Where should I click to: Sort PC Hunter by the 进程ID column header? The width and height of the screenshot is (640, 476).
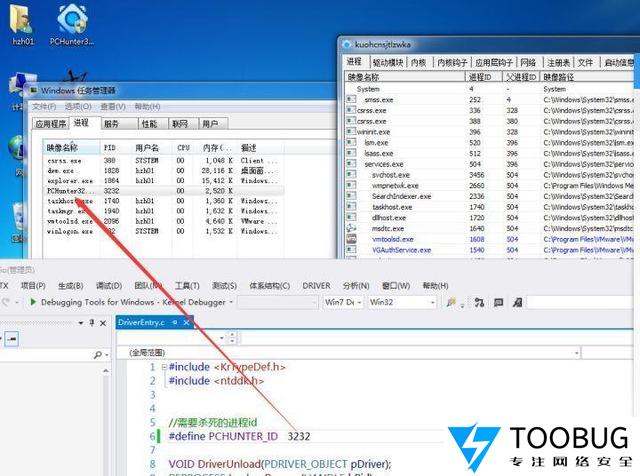point(483,77)
